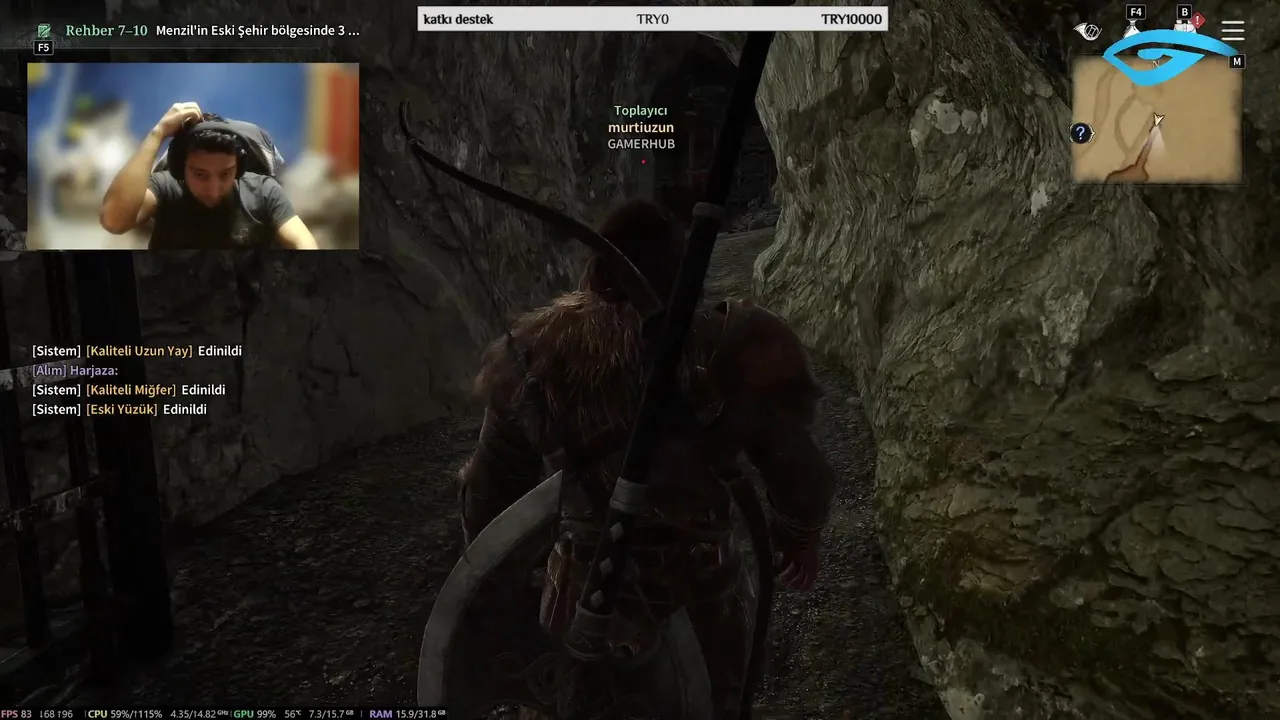Image resolution: width=1280 pixels, height=720 pixels.
Task: Open the quest guide book icon
Action: 44,30
